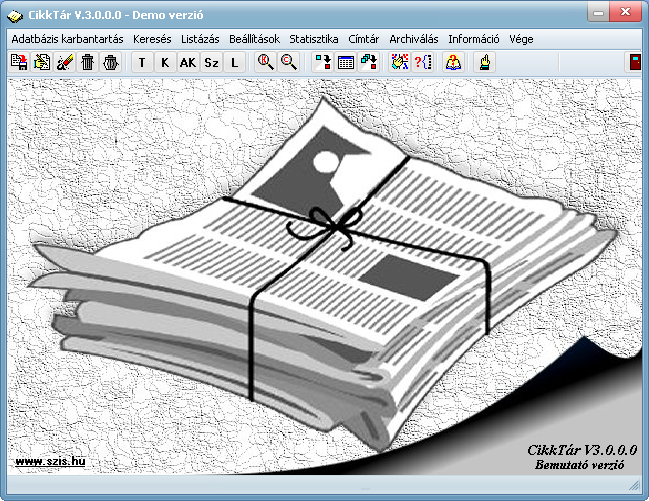Click the single square with red arrow icon
This screenshot has height=501, width=649.
[x=322, y=63]
